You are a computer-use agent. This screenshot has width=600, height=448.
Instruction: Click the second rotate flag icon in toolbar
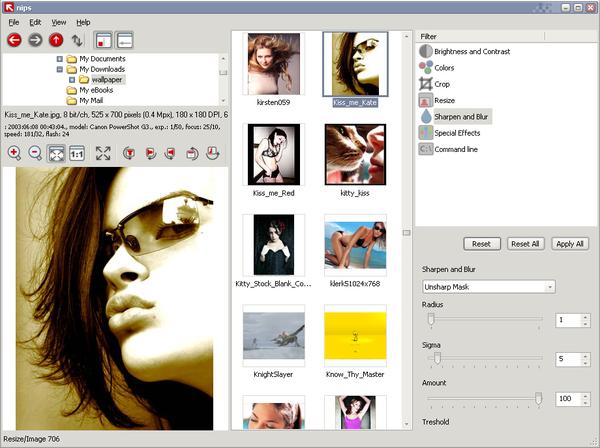pos(150,153)
